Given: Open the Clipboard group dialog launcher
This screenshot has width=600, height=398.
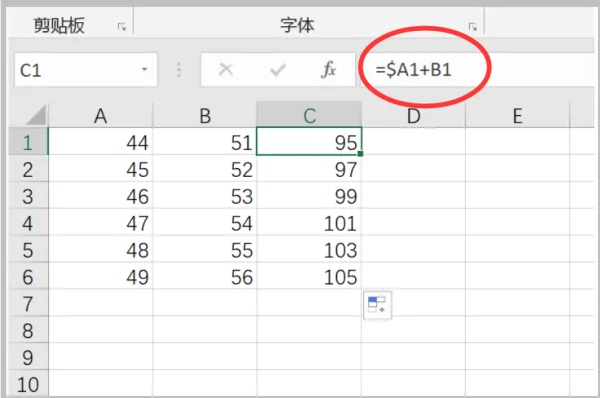Looking at the screenshot, I should pyautogui.click(x=122, y=27).
